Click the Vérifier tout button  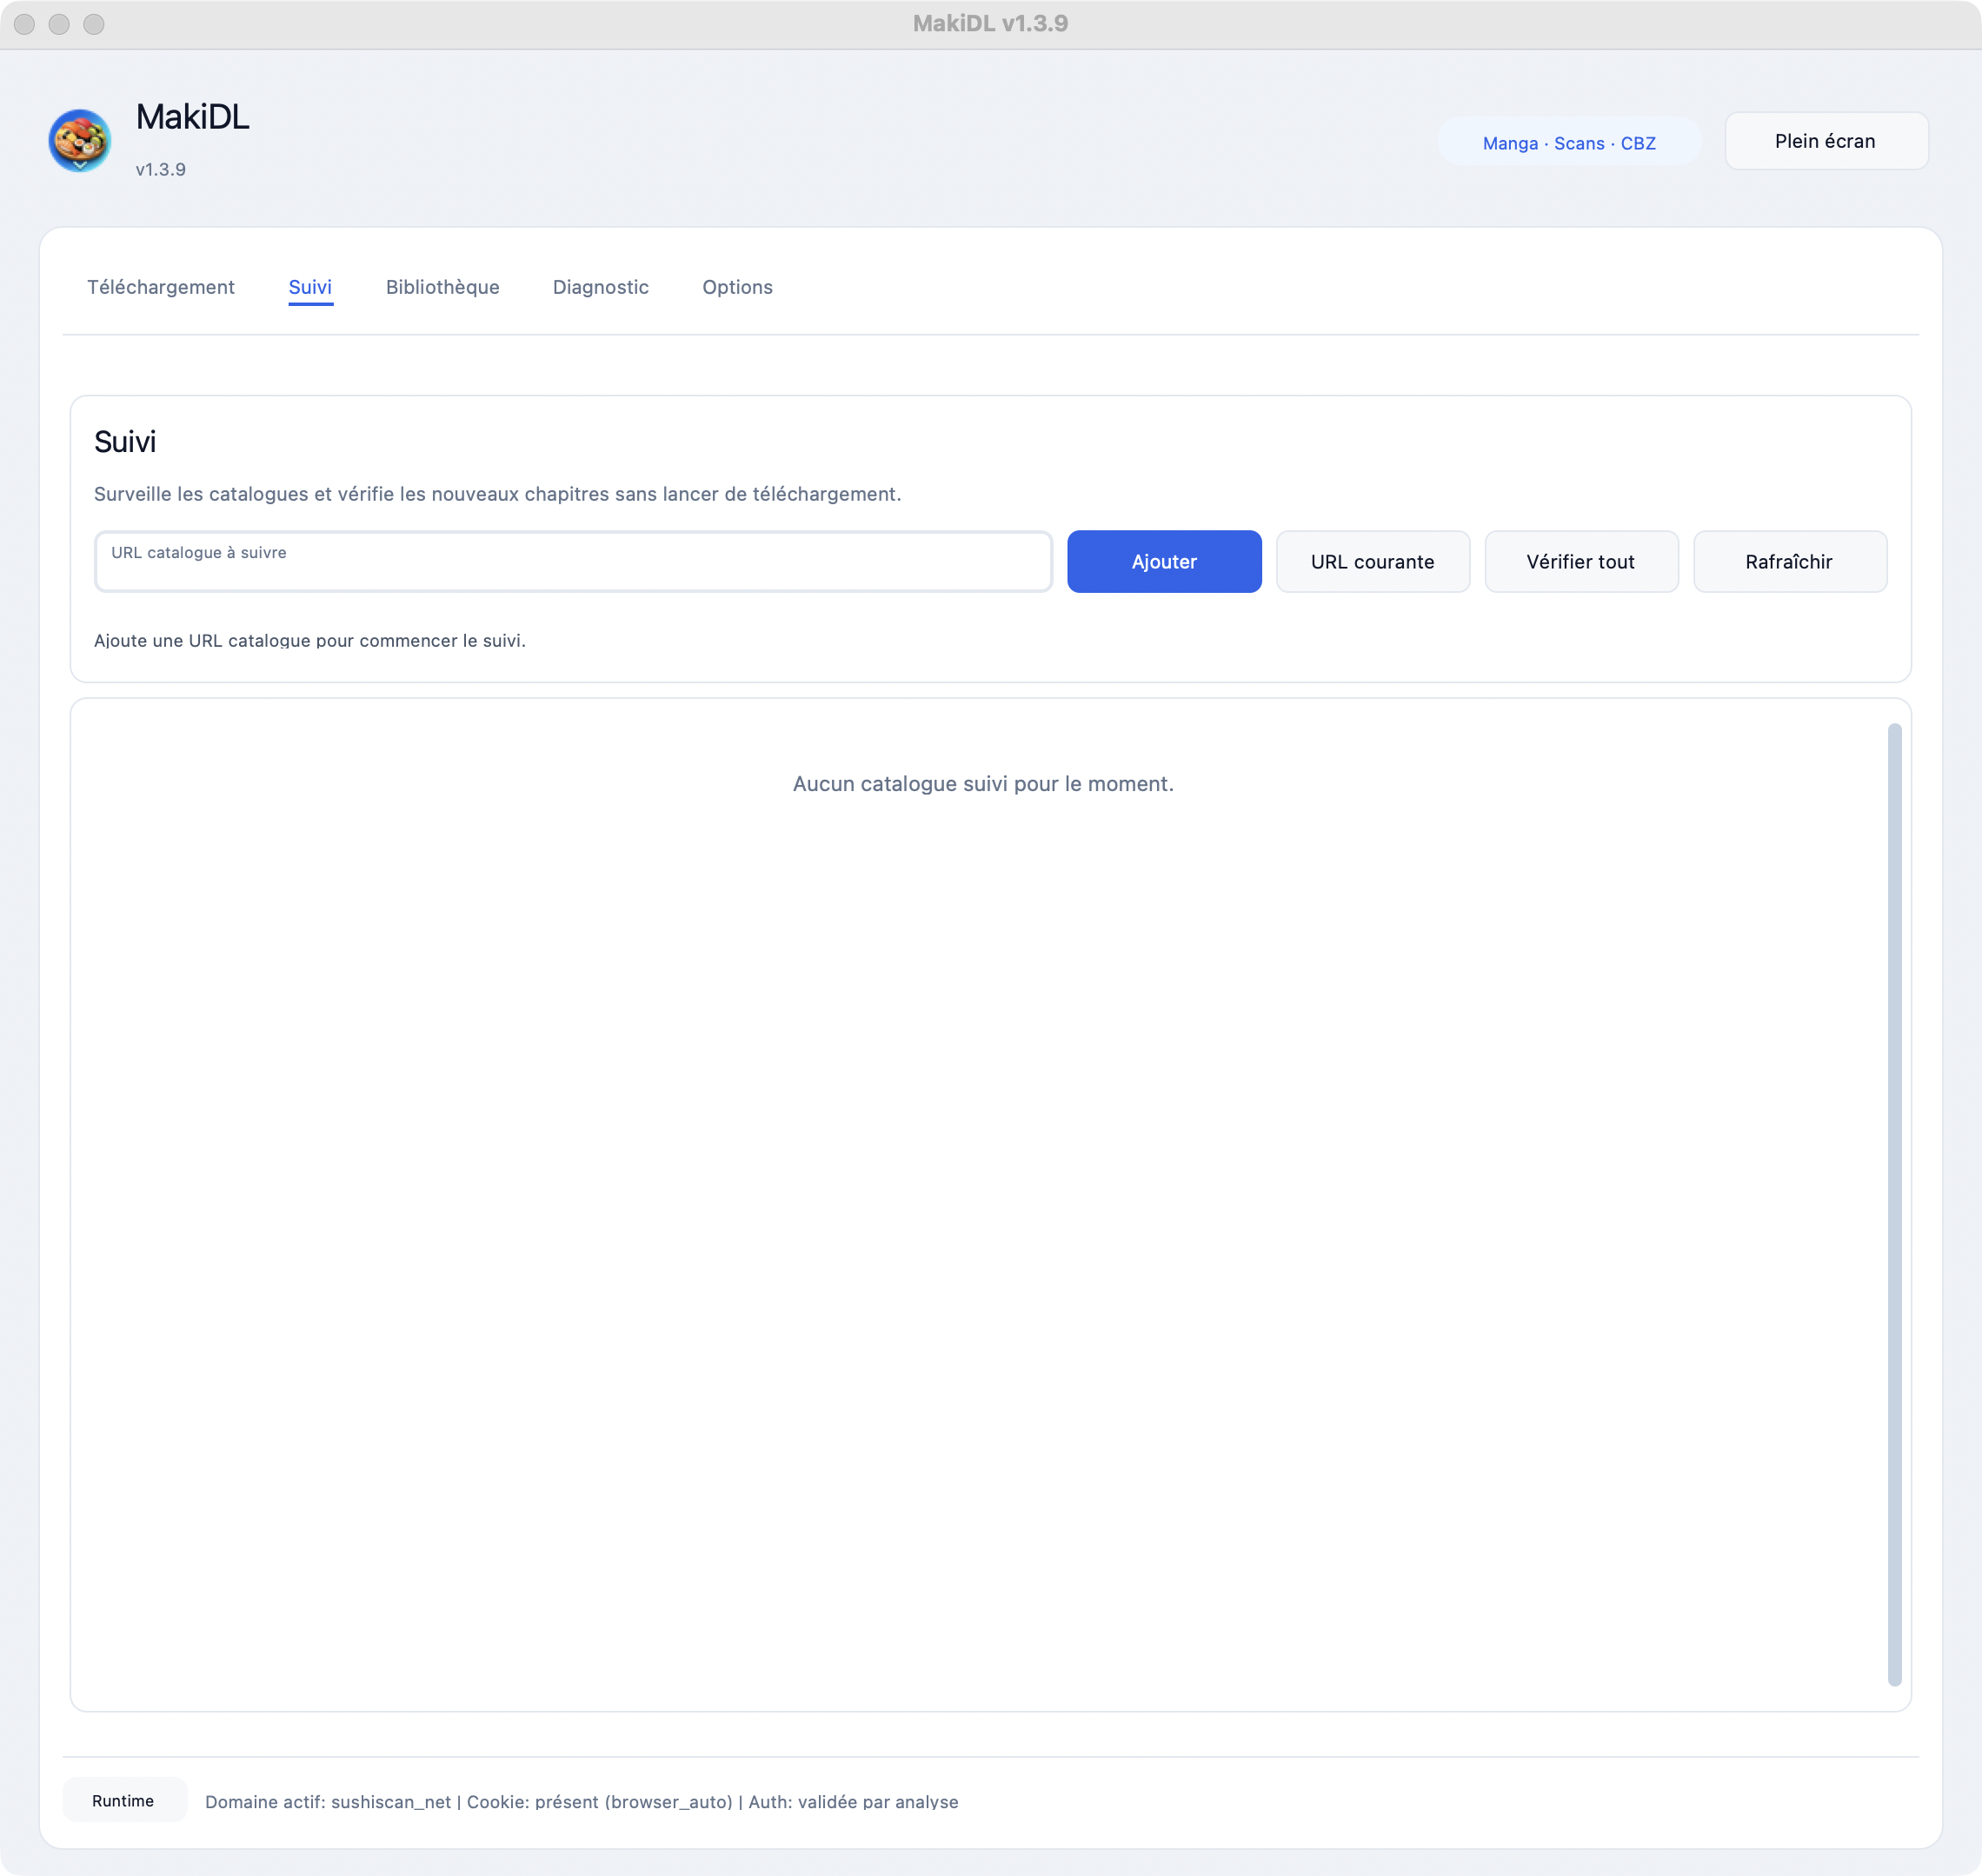point(1581,562)
